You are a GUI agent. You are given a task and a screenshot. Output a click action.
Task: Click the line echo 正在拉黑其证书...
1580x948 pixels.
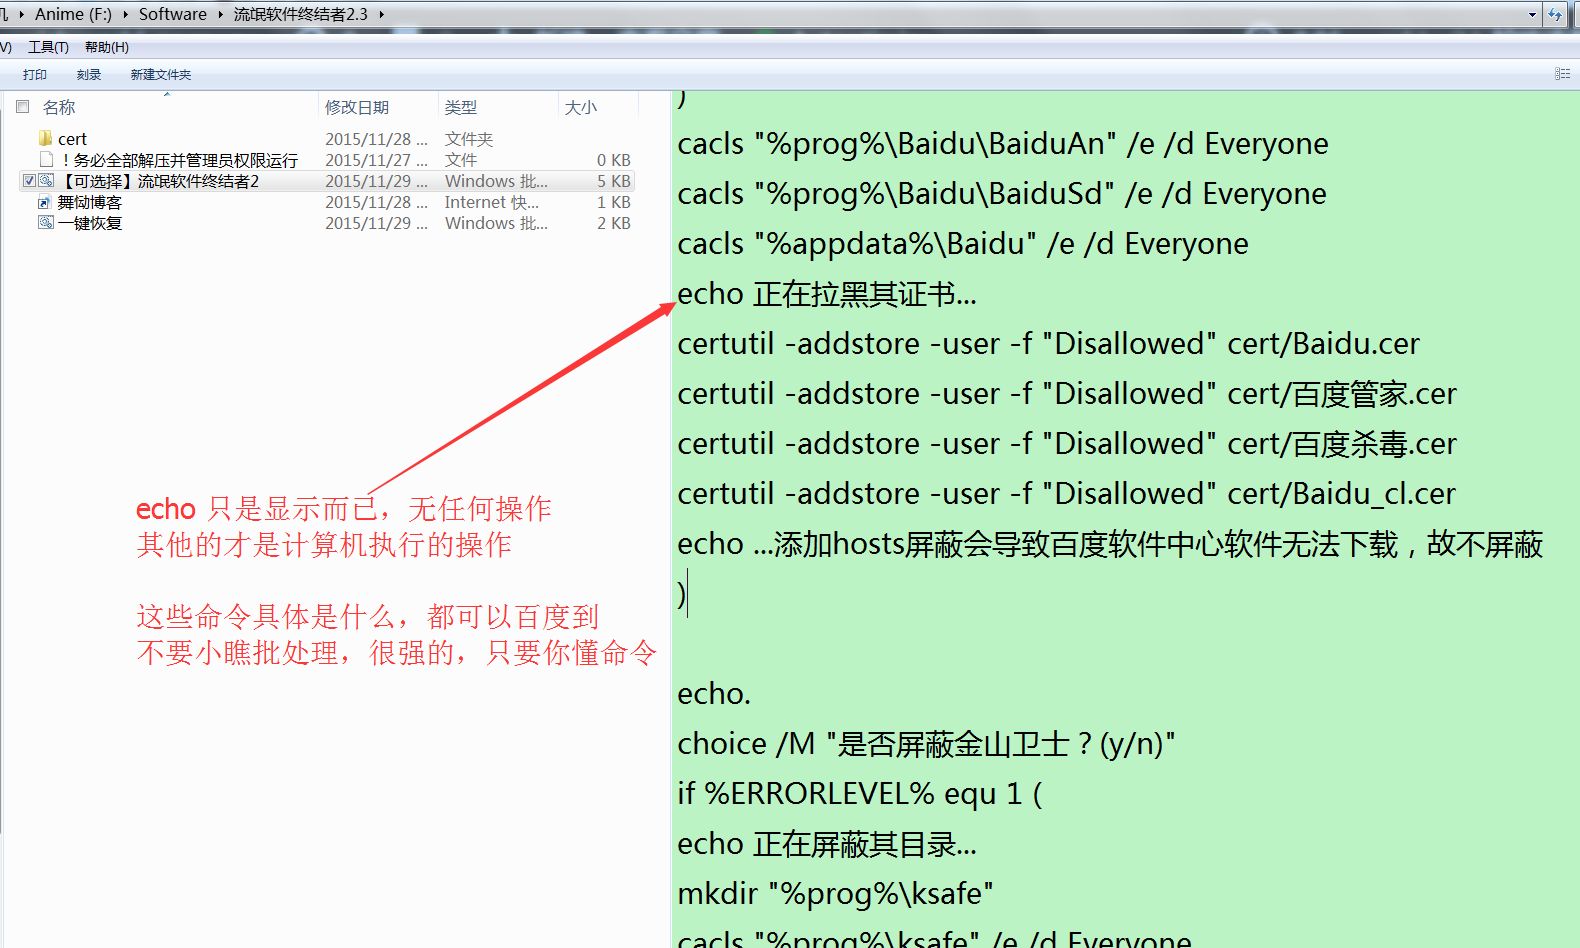click(827, 294)
